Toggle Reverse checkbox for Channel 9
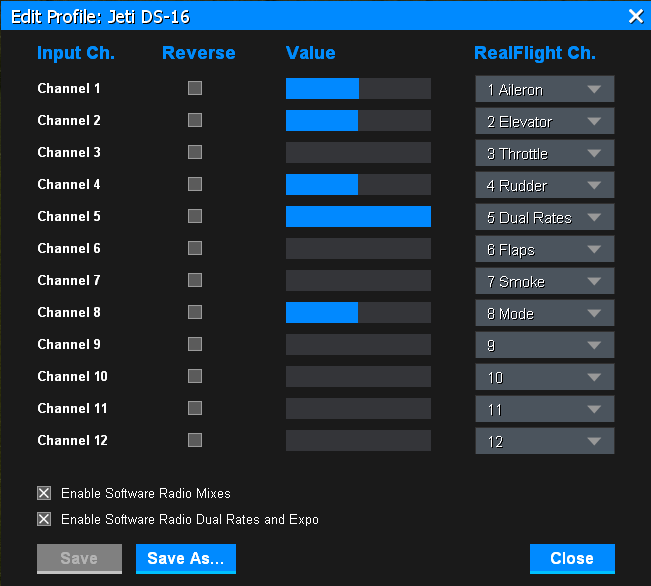 pos(195,344)
